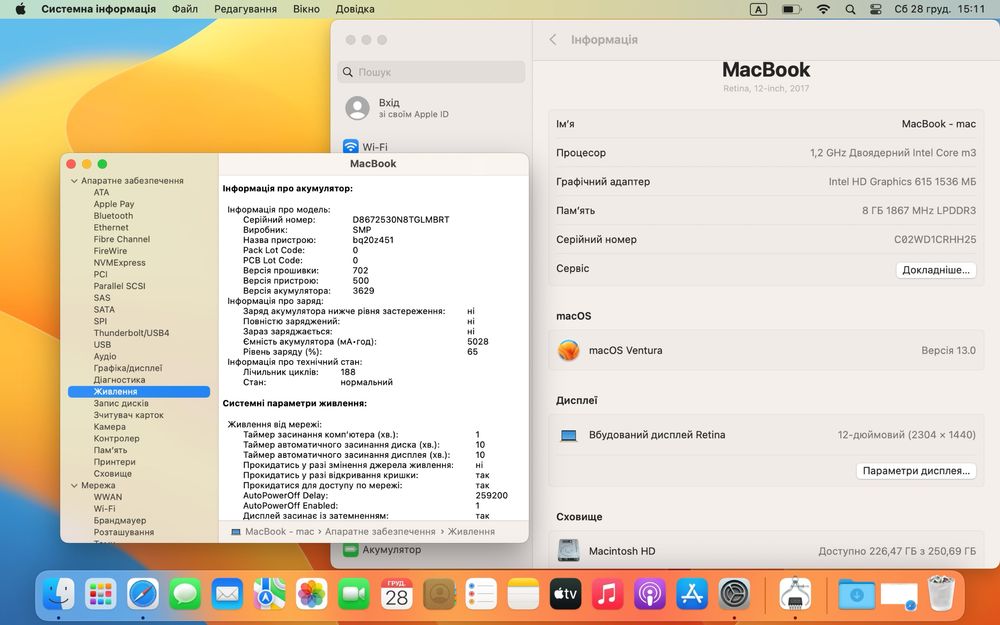The width and height of the screenshot is (1000, 625).
Task: Open the Системна інформація app menu
Action: (x=98, y=9)
